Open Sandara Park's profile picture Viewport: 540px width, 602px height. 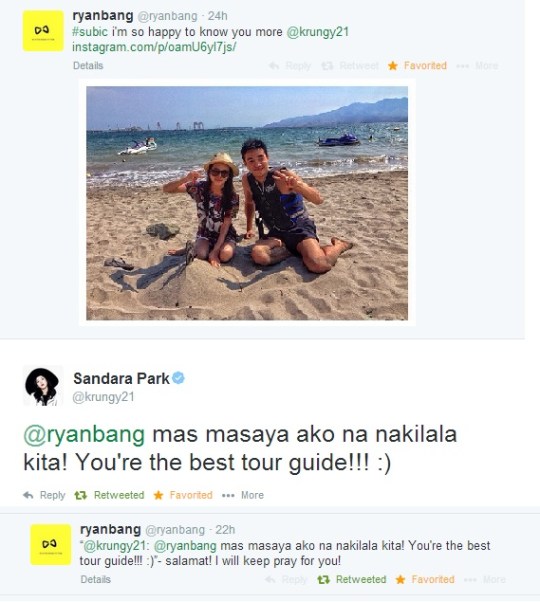click(x=43, y=386)
